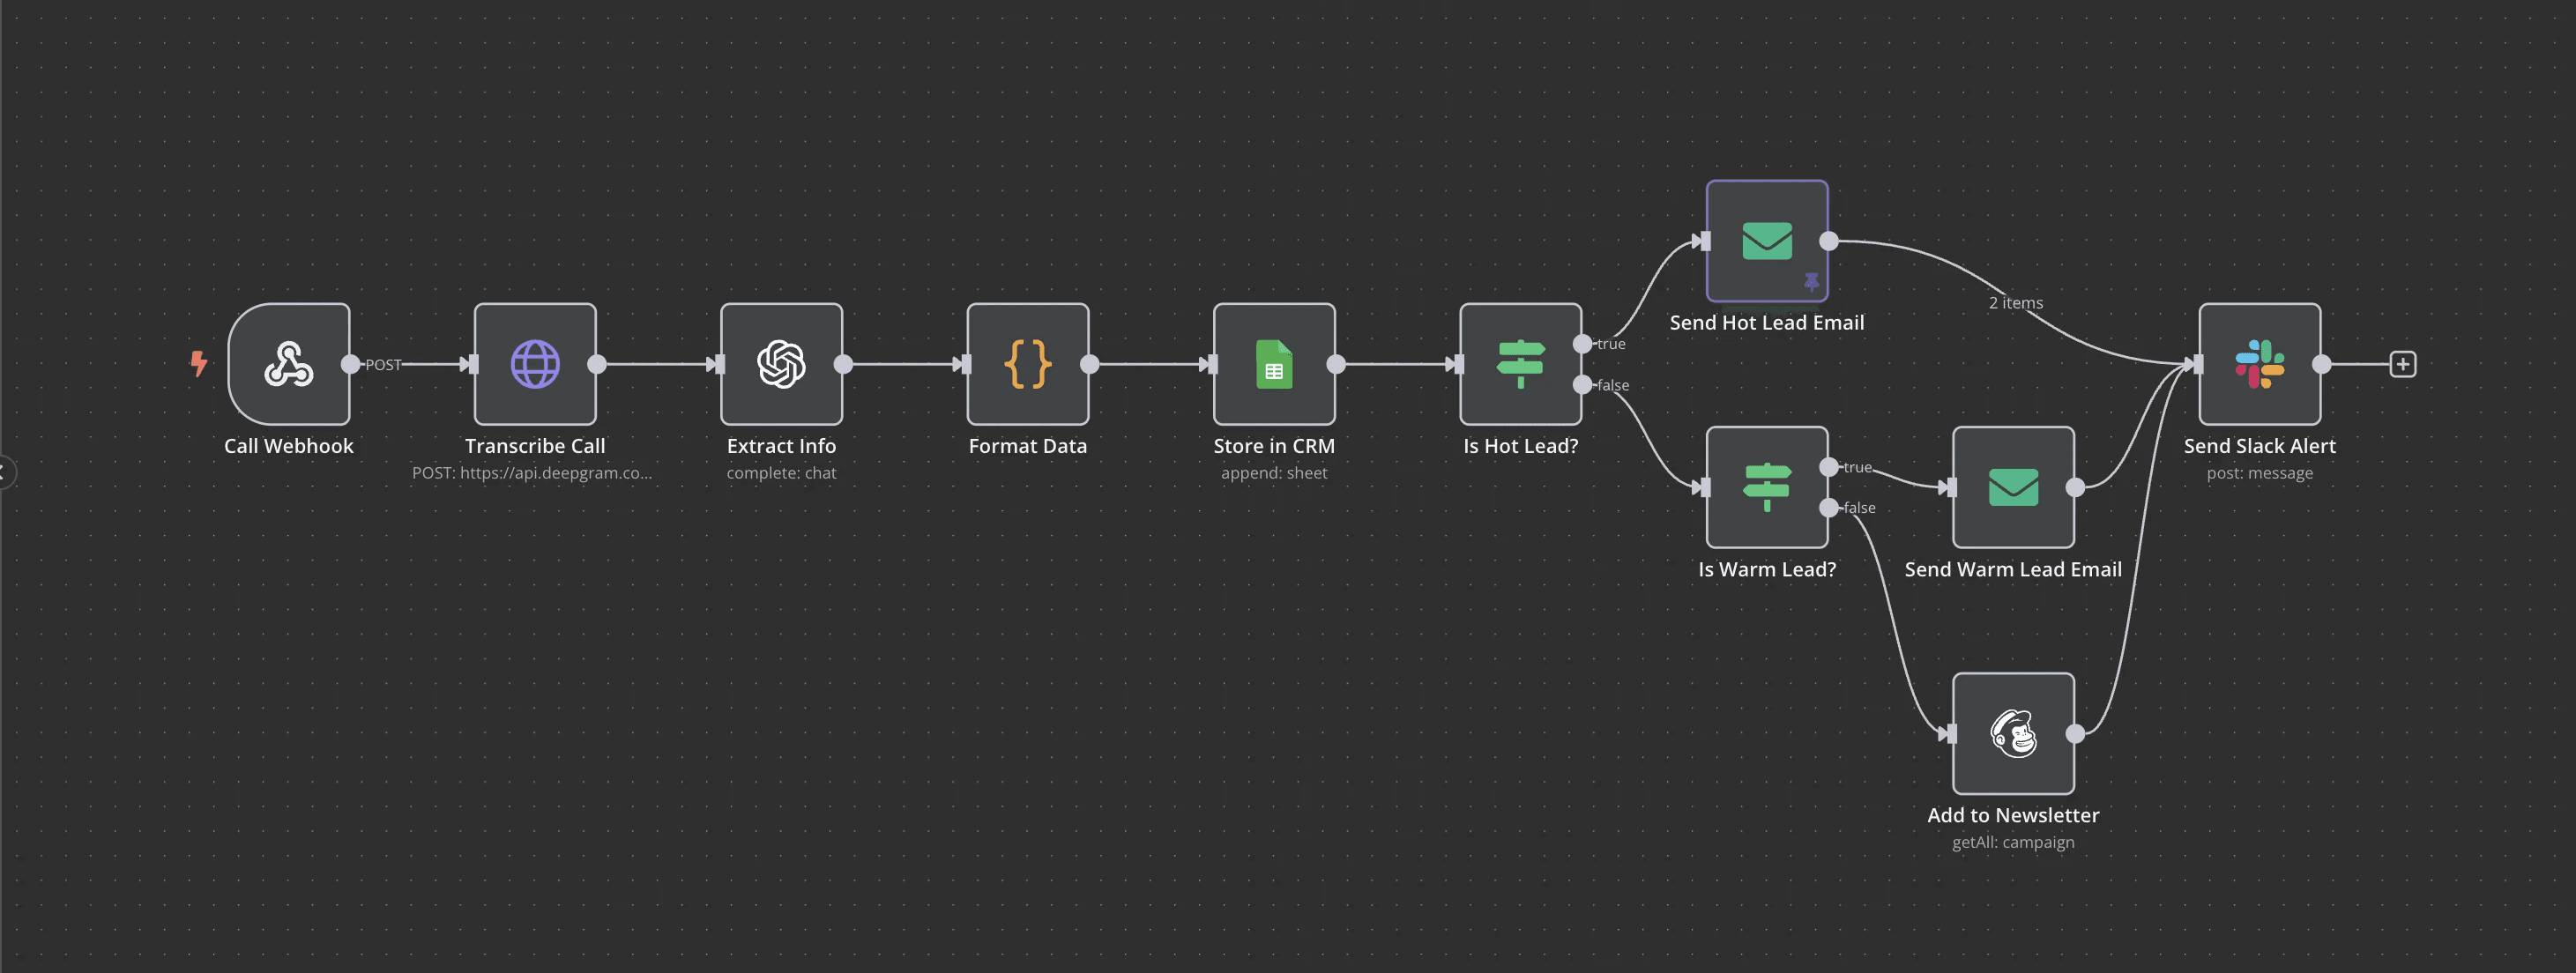Click the true output of Is Warm Lead?
2576x973 pixels.
(1829, 467)
